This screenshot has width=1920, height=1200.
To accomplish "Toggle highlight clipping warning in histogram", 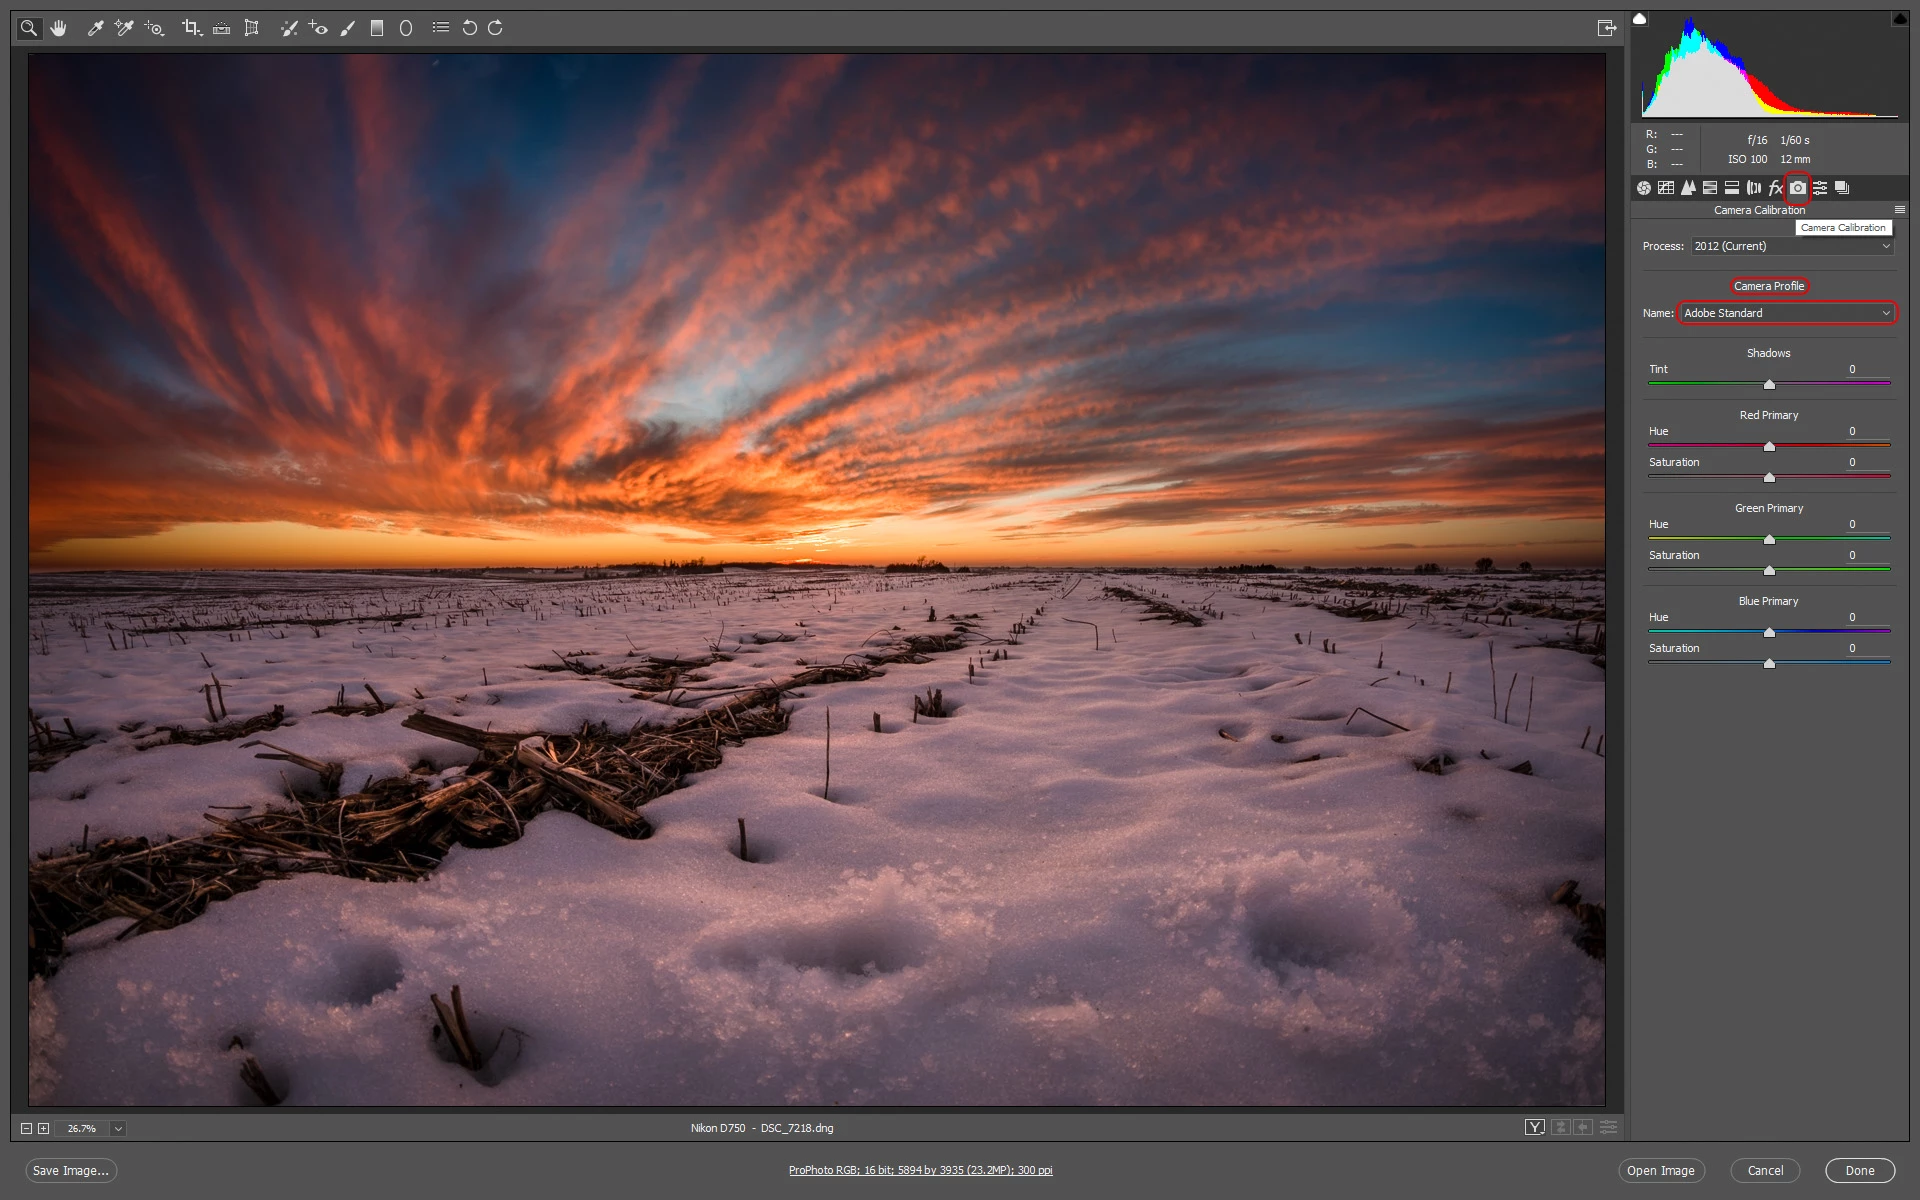I will tap(1899, 19).
